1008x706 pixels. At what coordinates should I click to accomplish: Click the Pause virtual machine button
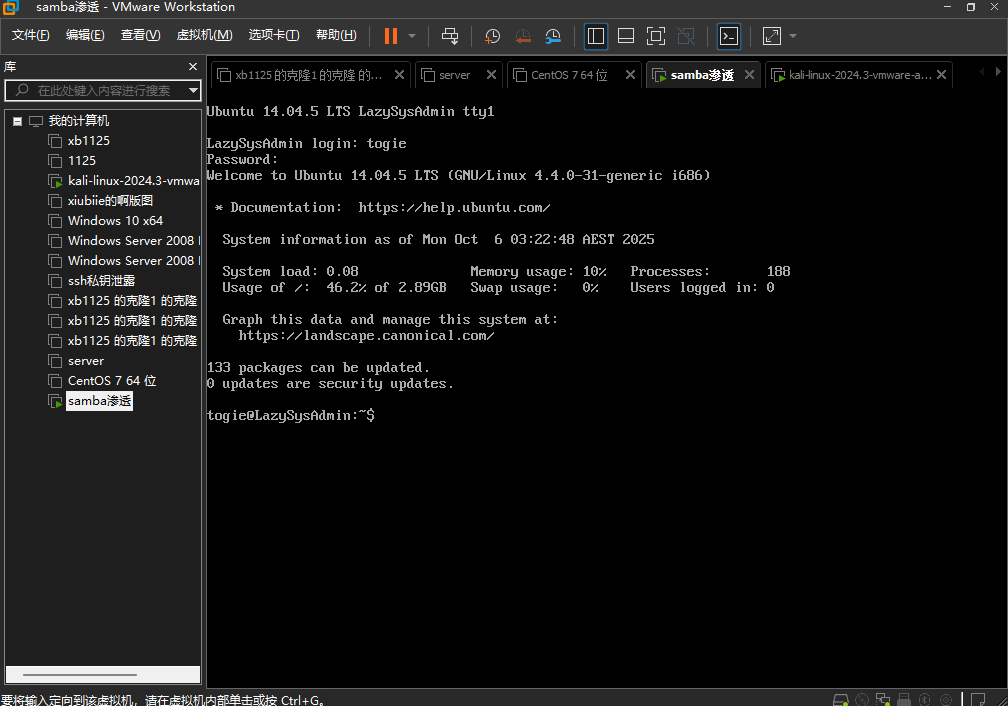tap(390, 36)
